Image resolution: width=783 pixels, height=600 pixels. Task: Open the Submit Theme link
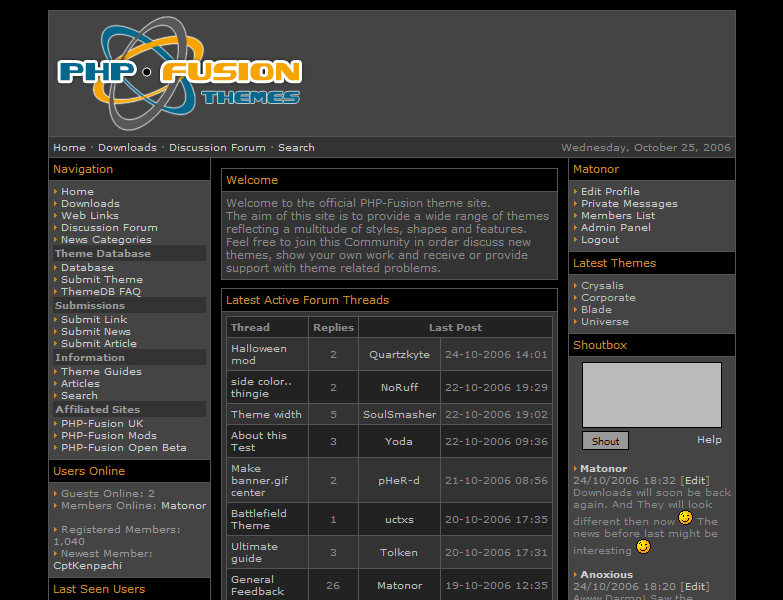coord(102,280)
